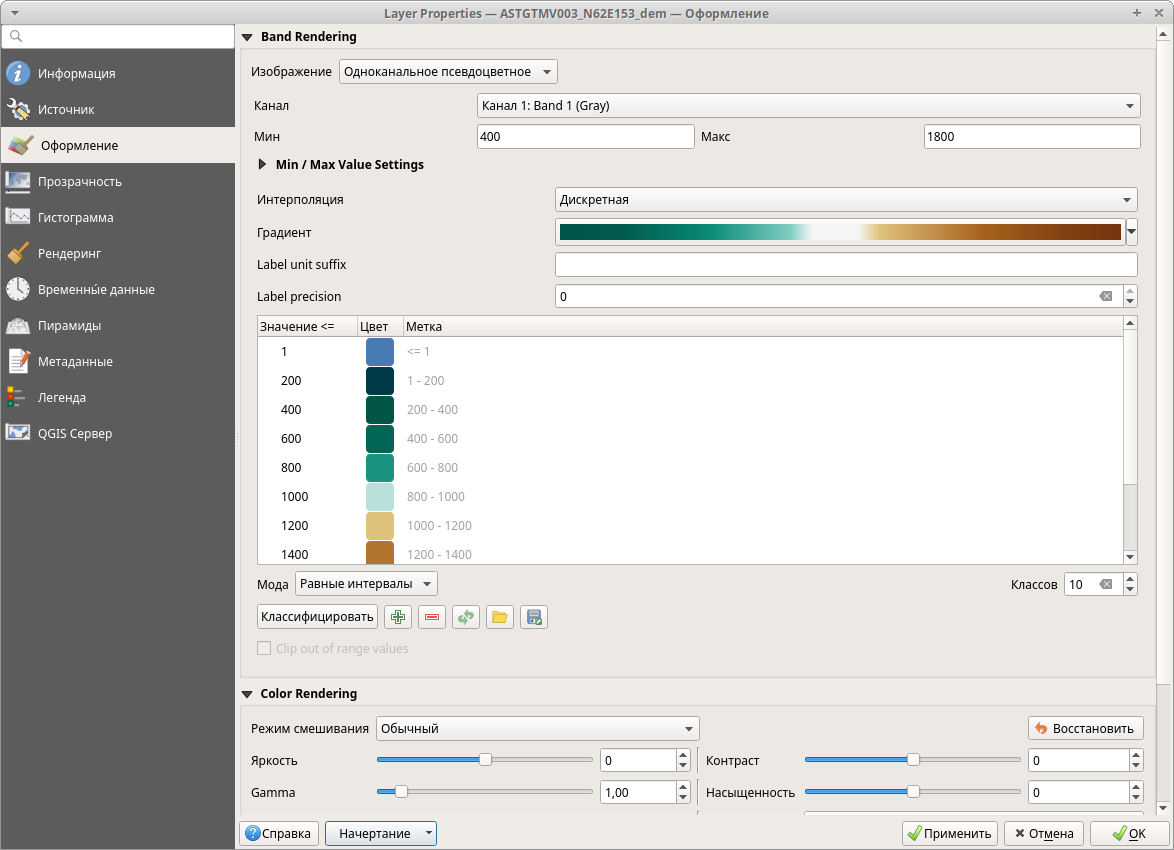
Task: Open the Пирамиды section in sidebar
Action: [69, 325]
